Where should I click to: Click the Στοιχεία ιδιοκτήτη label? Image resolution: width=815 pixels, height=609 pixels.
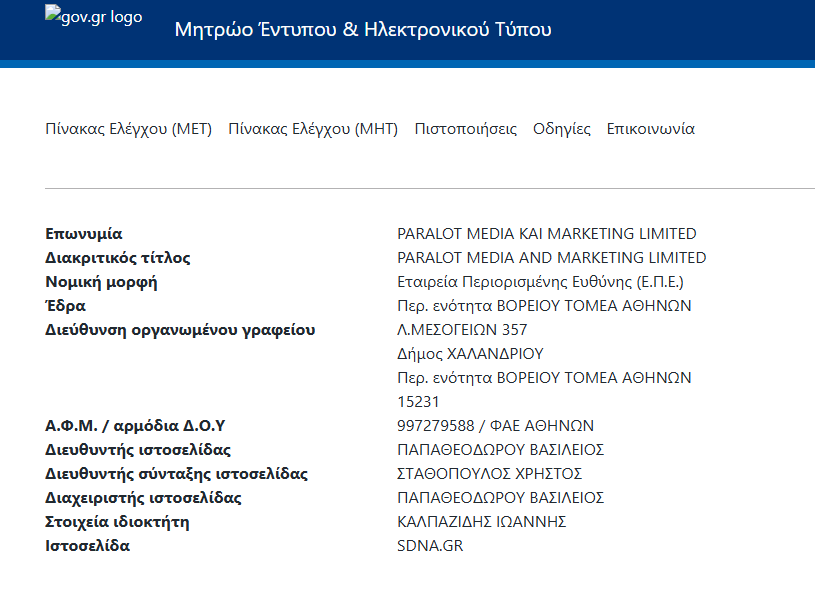117,522
